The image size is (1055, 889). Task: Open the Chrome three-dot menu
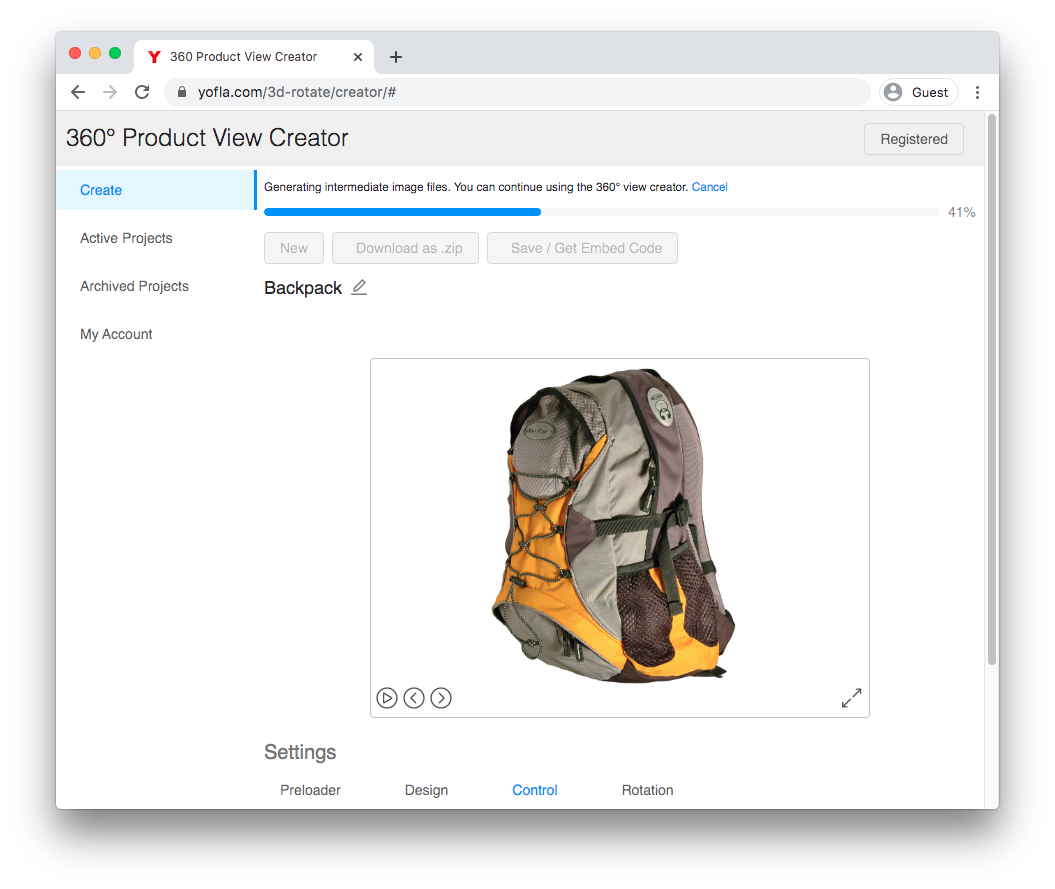(977, 92)
